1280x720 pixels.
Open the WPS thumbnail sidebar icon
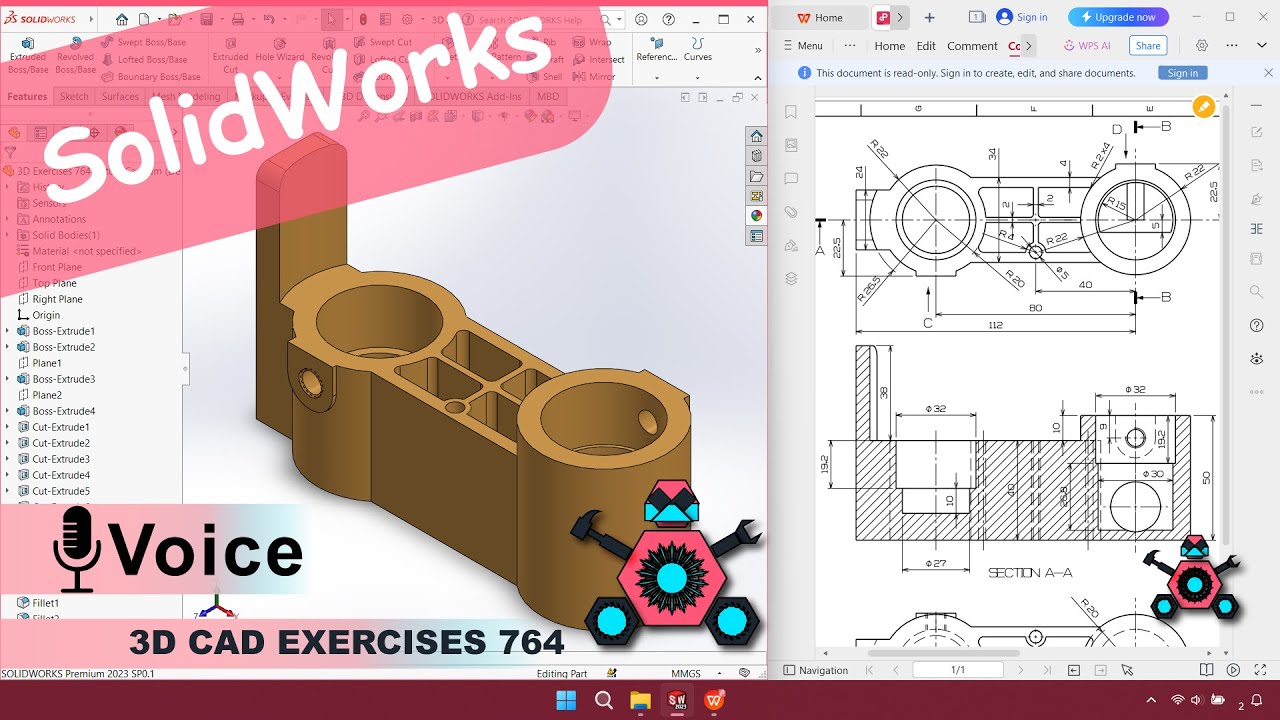(x=791, y=145)
